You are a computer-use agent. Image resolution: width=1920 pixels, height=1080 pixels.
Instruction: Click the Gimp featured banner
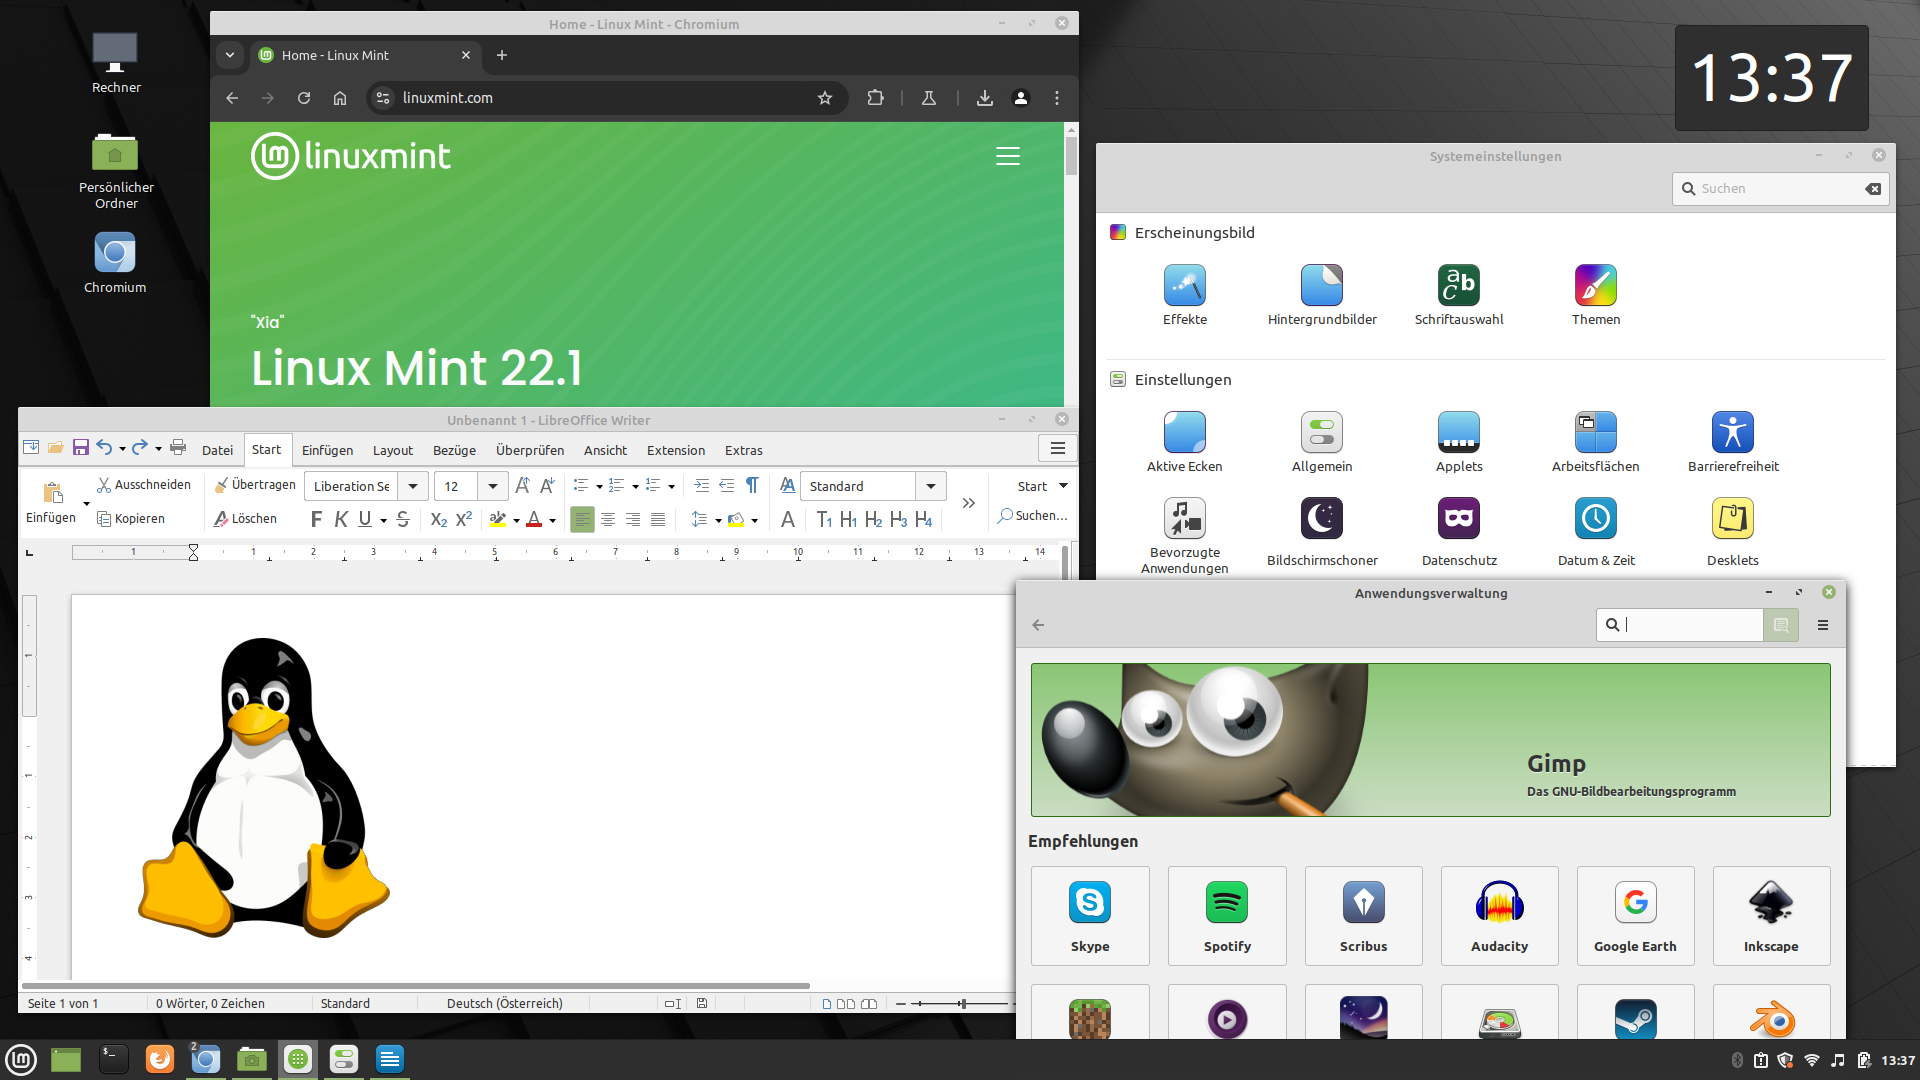1430,740
